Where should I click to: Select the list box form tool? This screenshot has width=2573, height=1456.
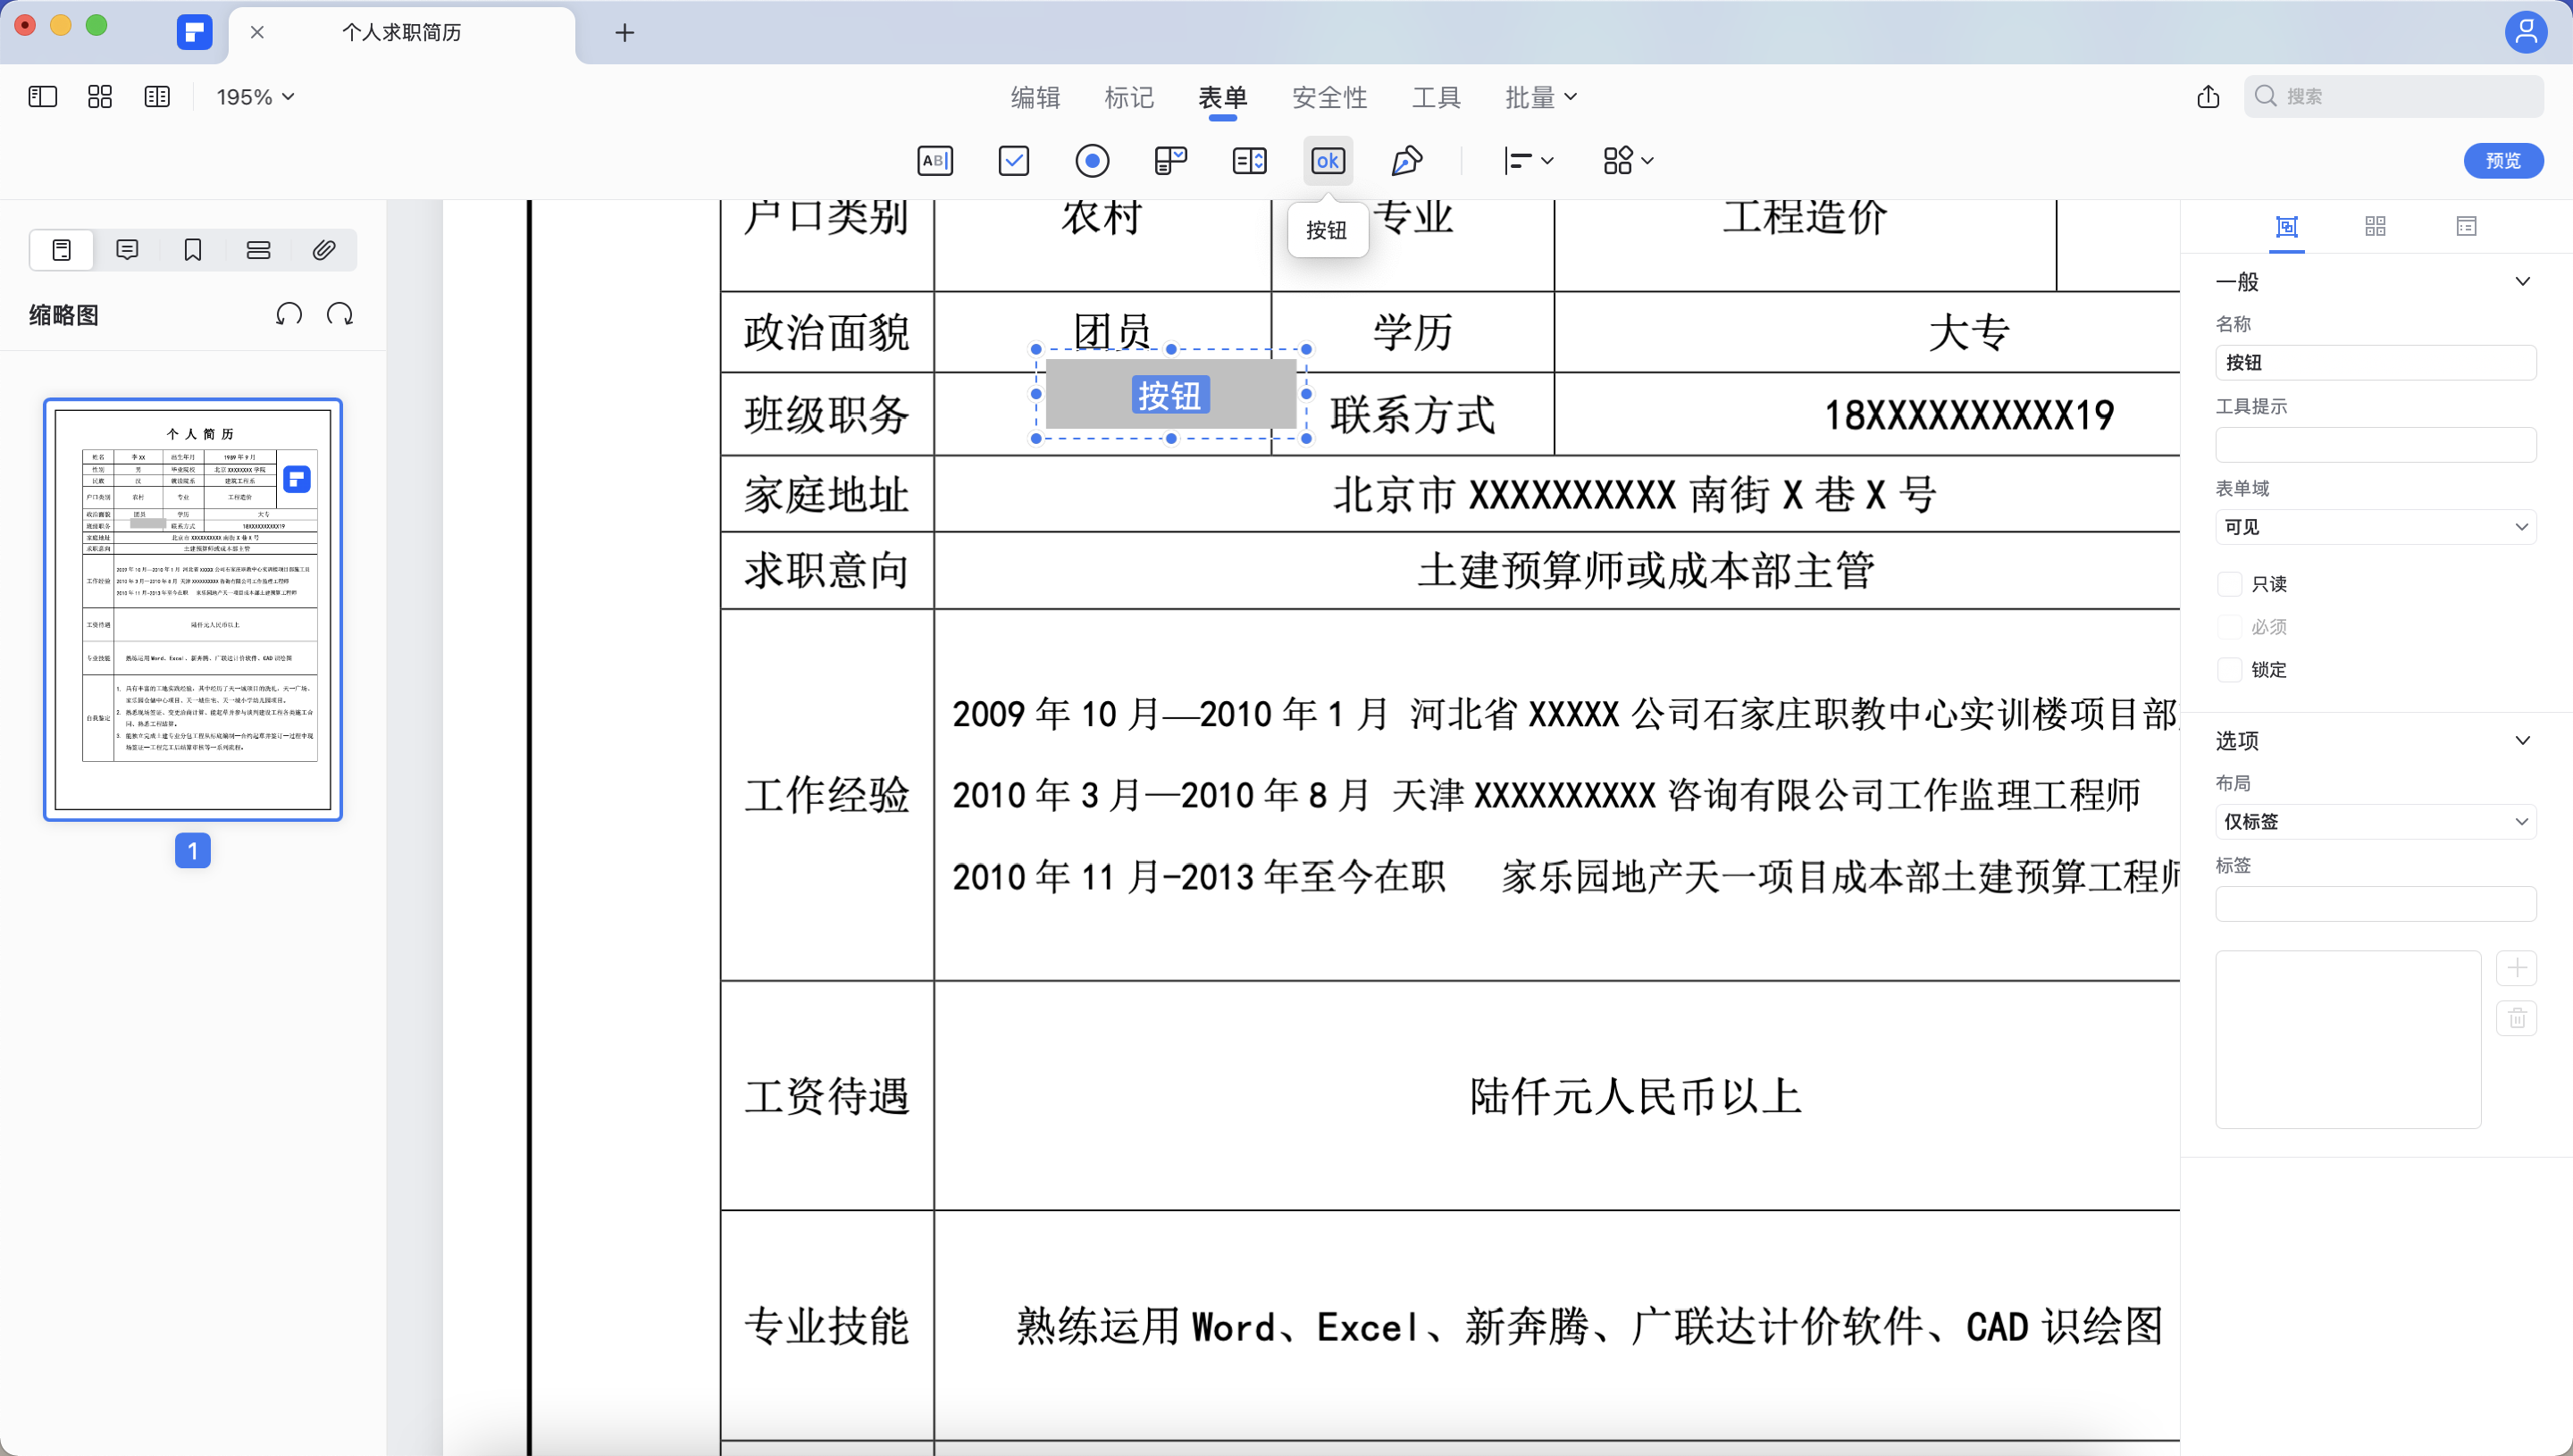pyautogui.click(x=1249, y=160)
